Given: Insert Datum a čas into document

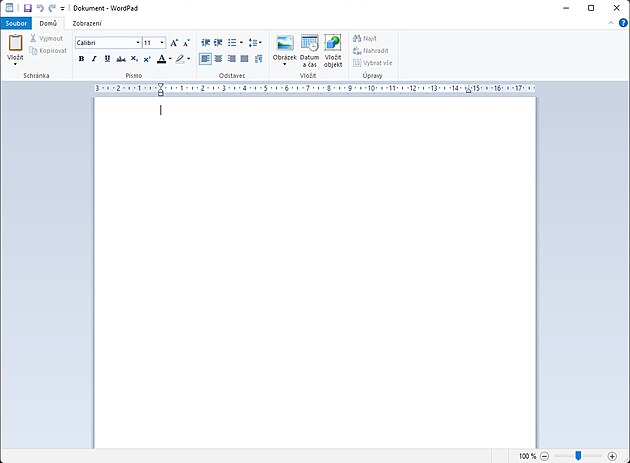Looking at the screenshot, I should [x=309, y=43].
